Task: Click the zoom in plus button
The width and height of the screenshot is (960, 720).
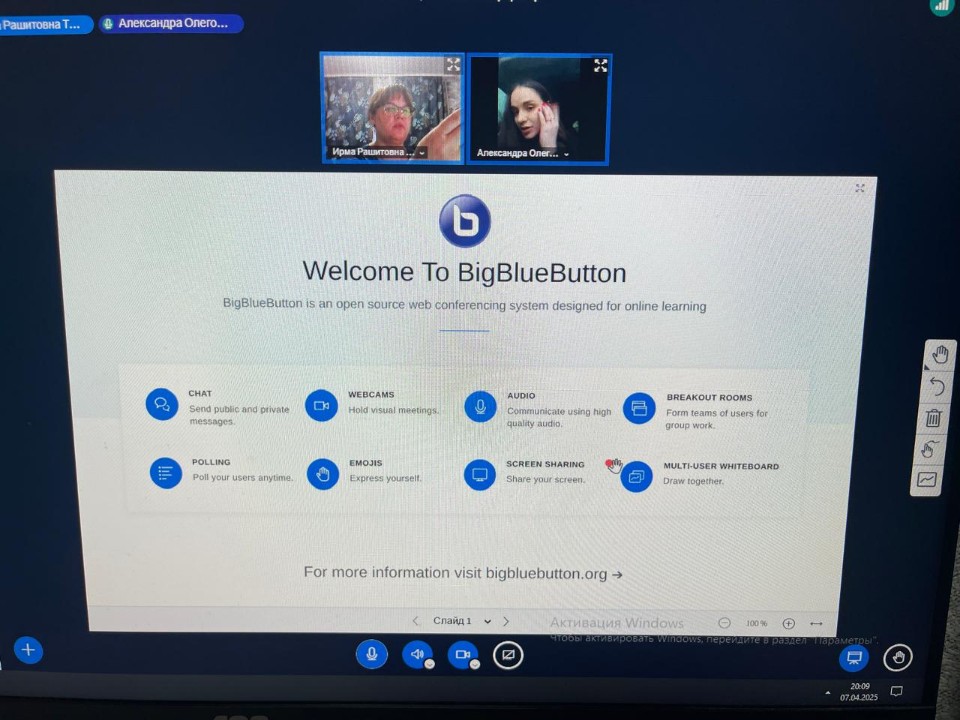Action: pos(788,623)
